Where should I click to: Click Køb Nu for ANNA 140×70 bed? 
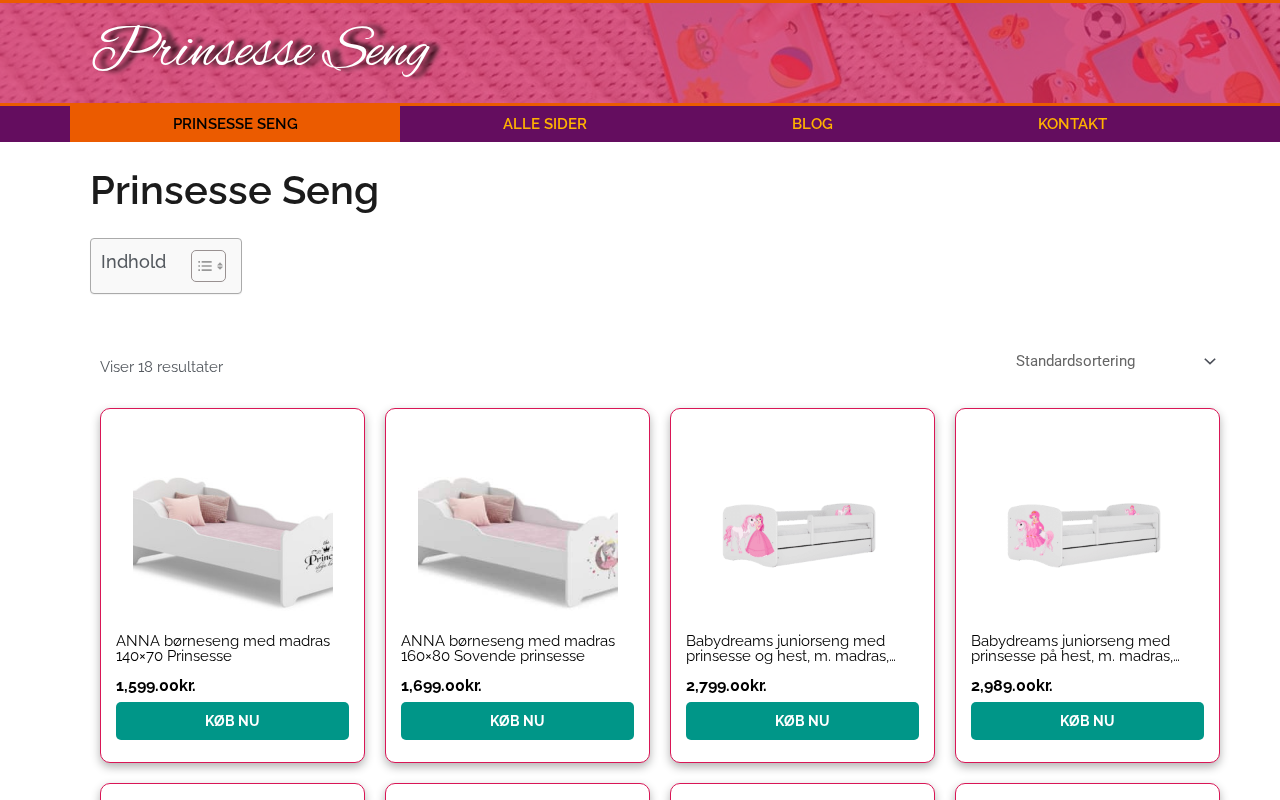232,721
